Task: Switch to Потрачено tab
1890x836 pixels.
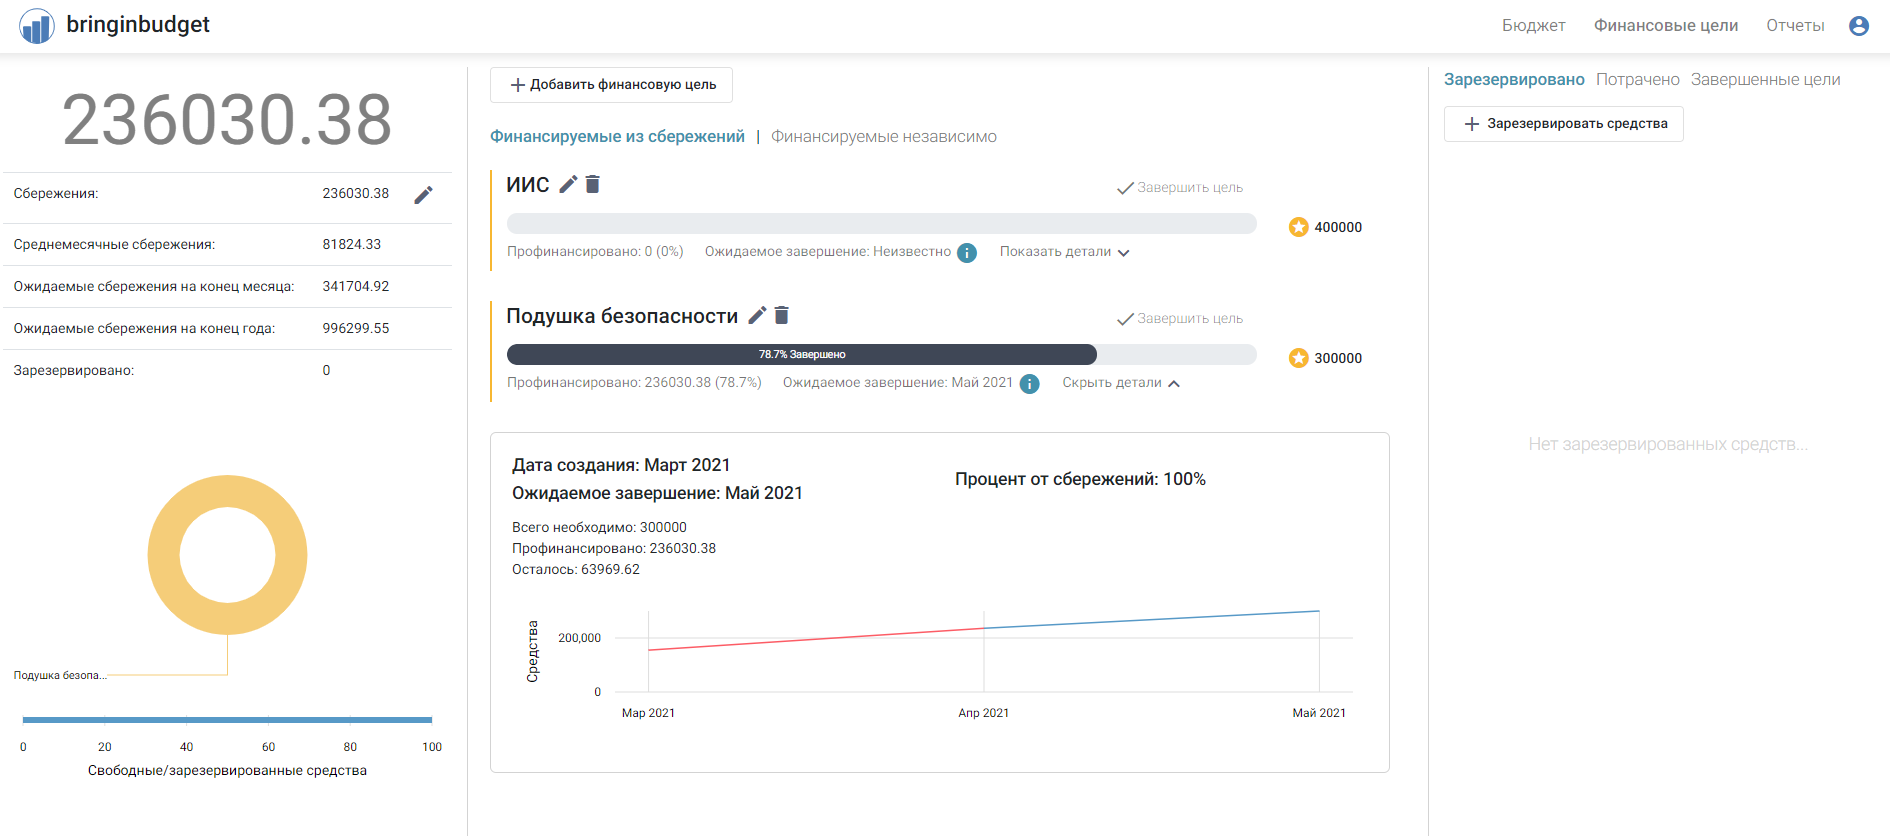Action: point(1638,80)
